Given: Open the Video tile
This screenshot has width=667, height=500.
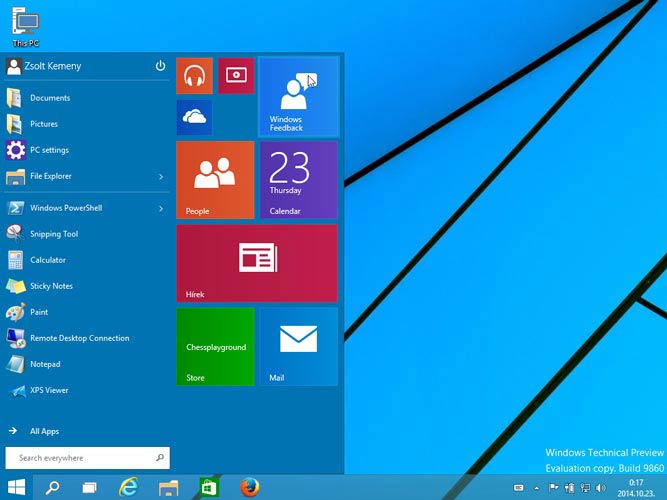Looking at the screenshot, I should (x=236, y=76).
